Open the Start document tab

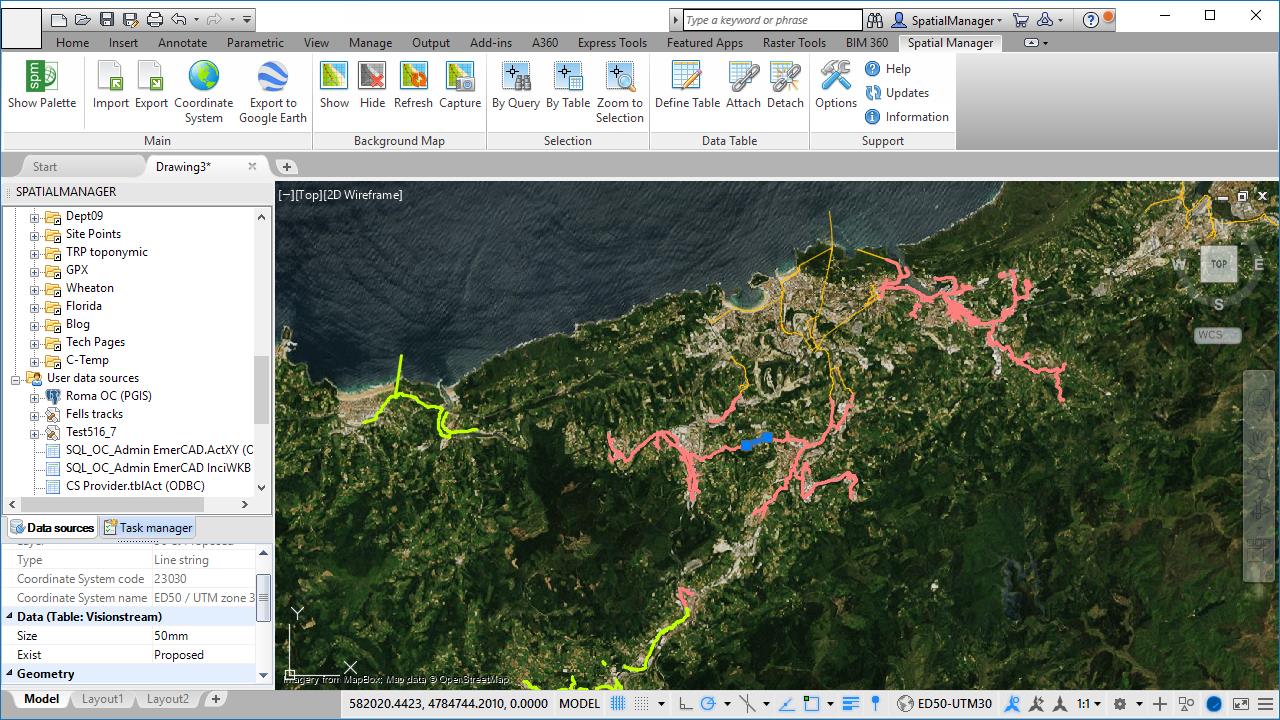click(45, 167)
